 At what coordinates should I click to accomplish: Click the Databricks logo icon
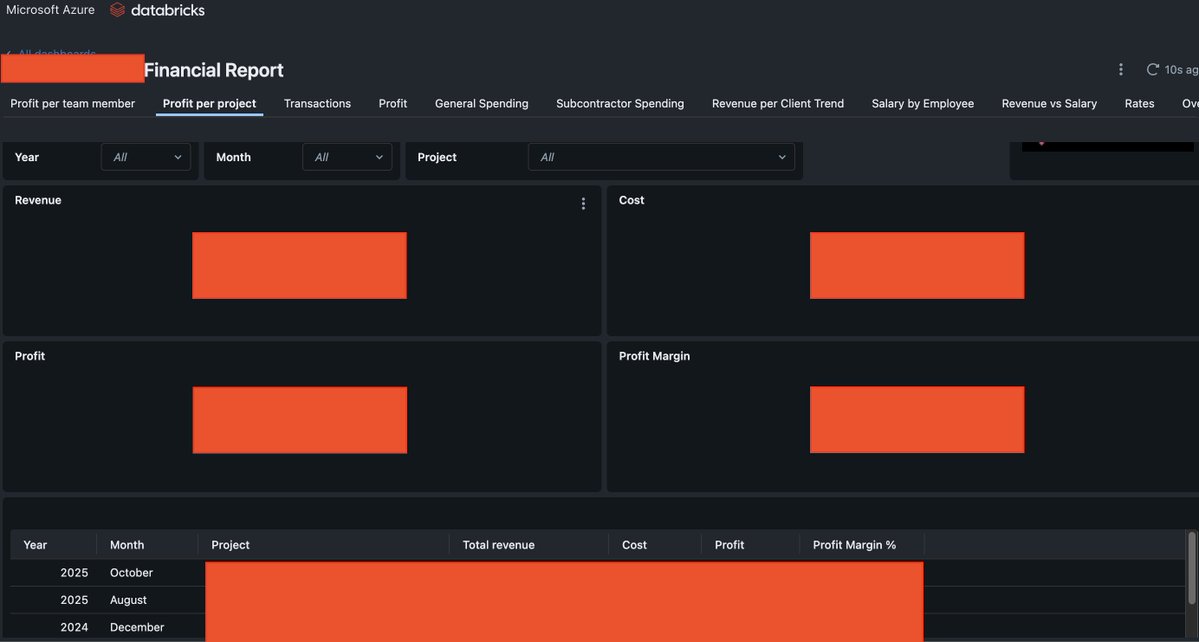(x=115, y=10)
